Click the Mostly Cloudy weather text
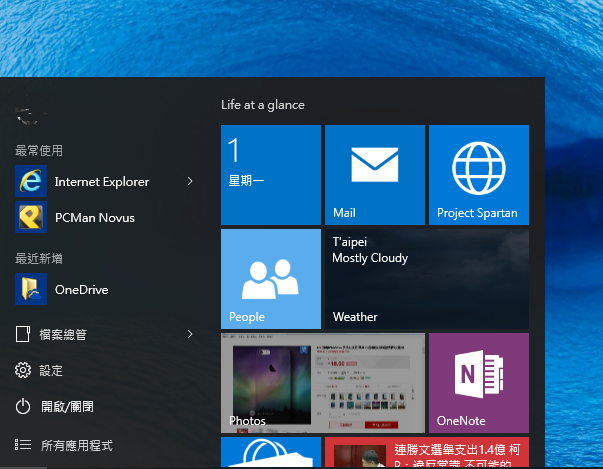The image size is (603, 469). [x=370, y=258]
